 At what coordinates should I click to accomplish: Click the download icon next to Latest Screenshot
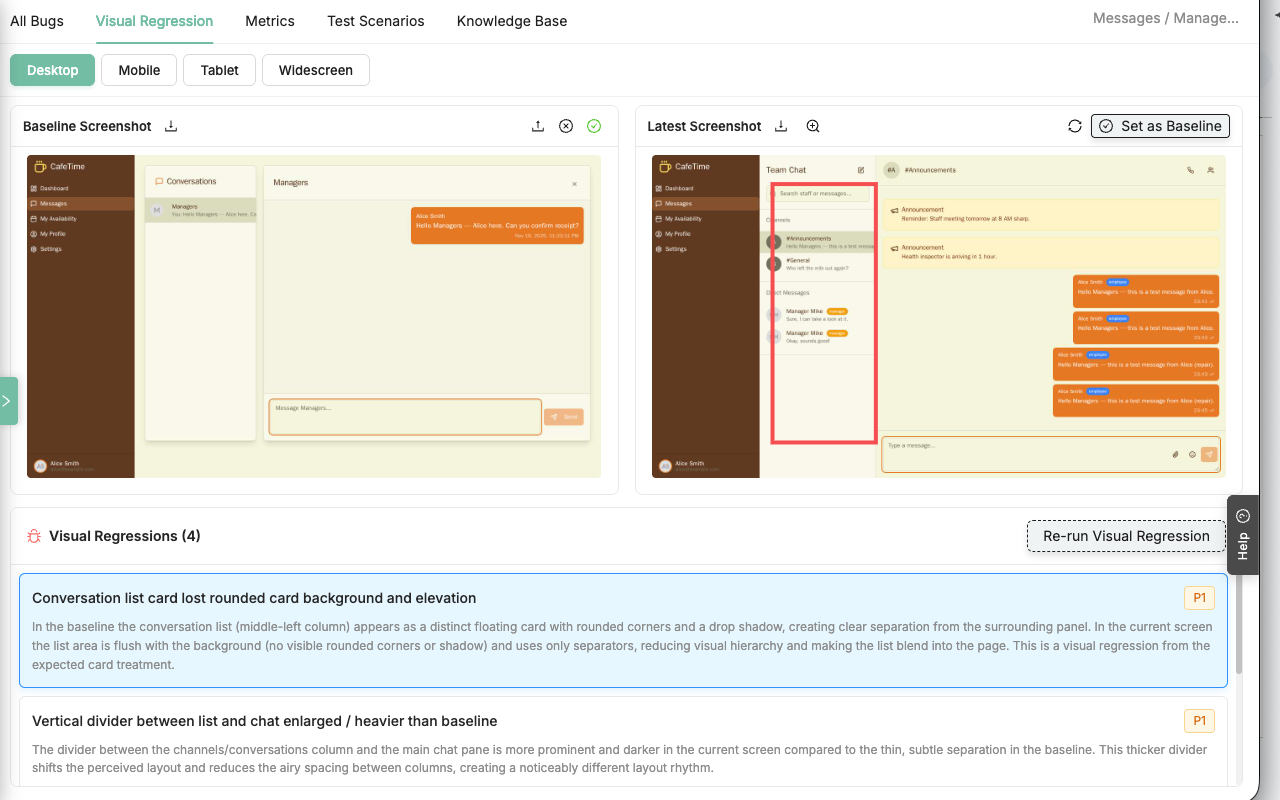pyautogui.click(x=781, y=126)
